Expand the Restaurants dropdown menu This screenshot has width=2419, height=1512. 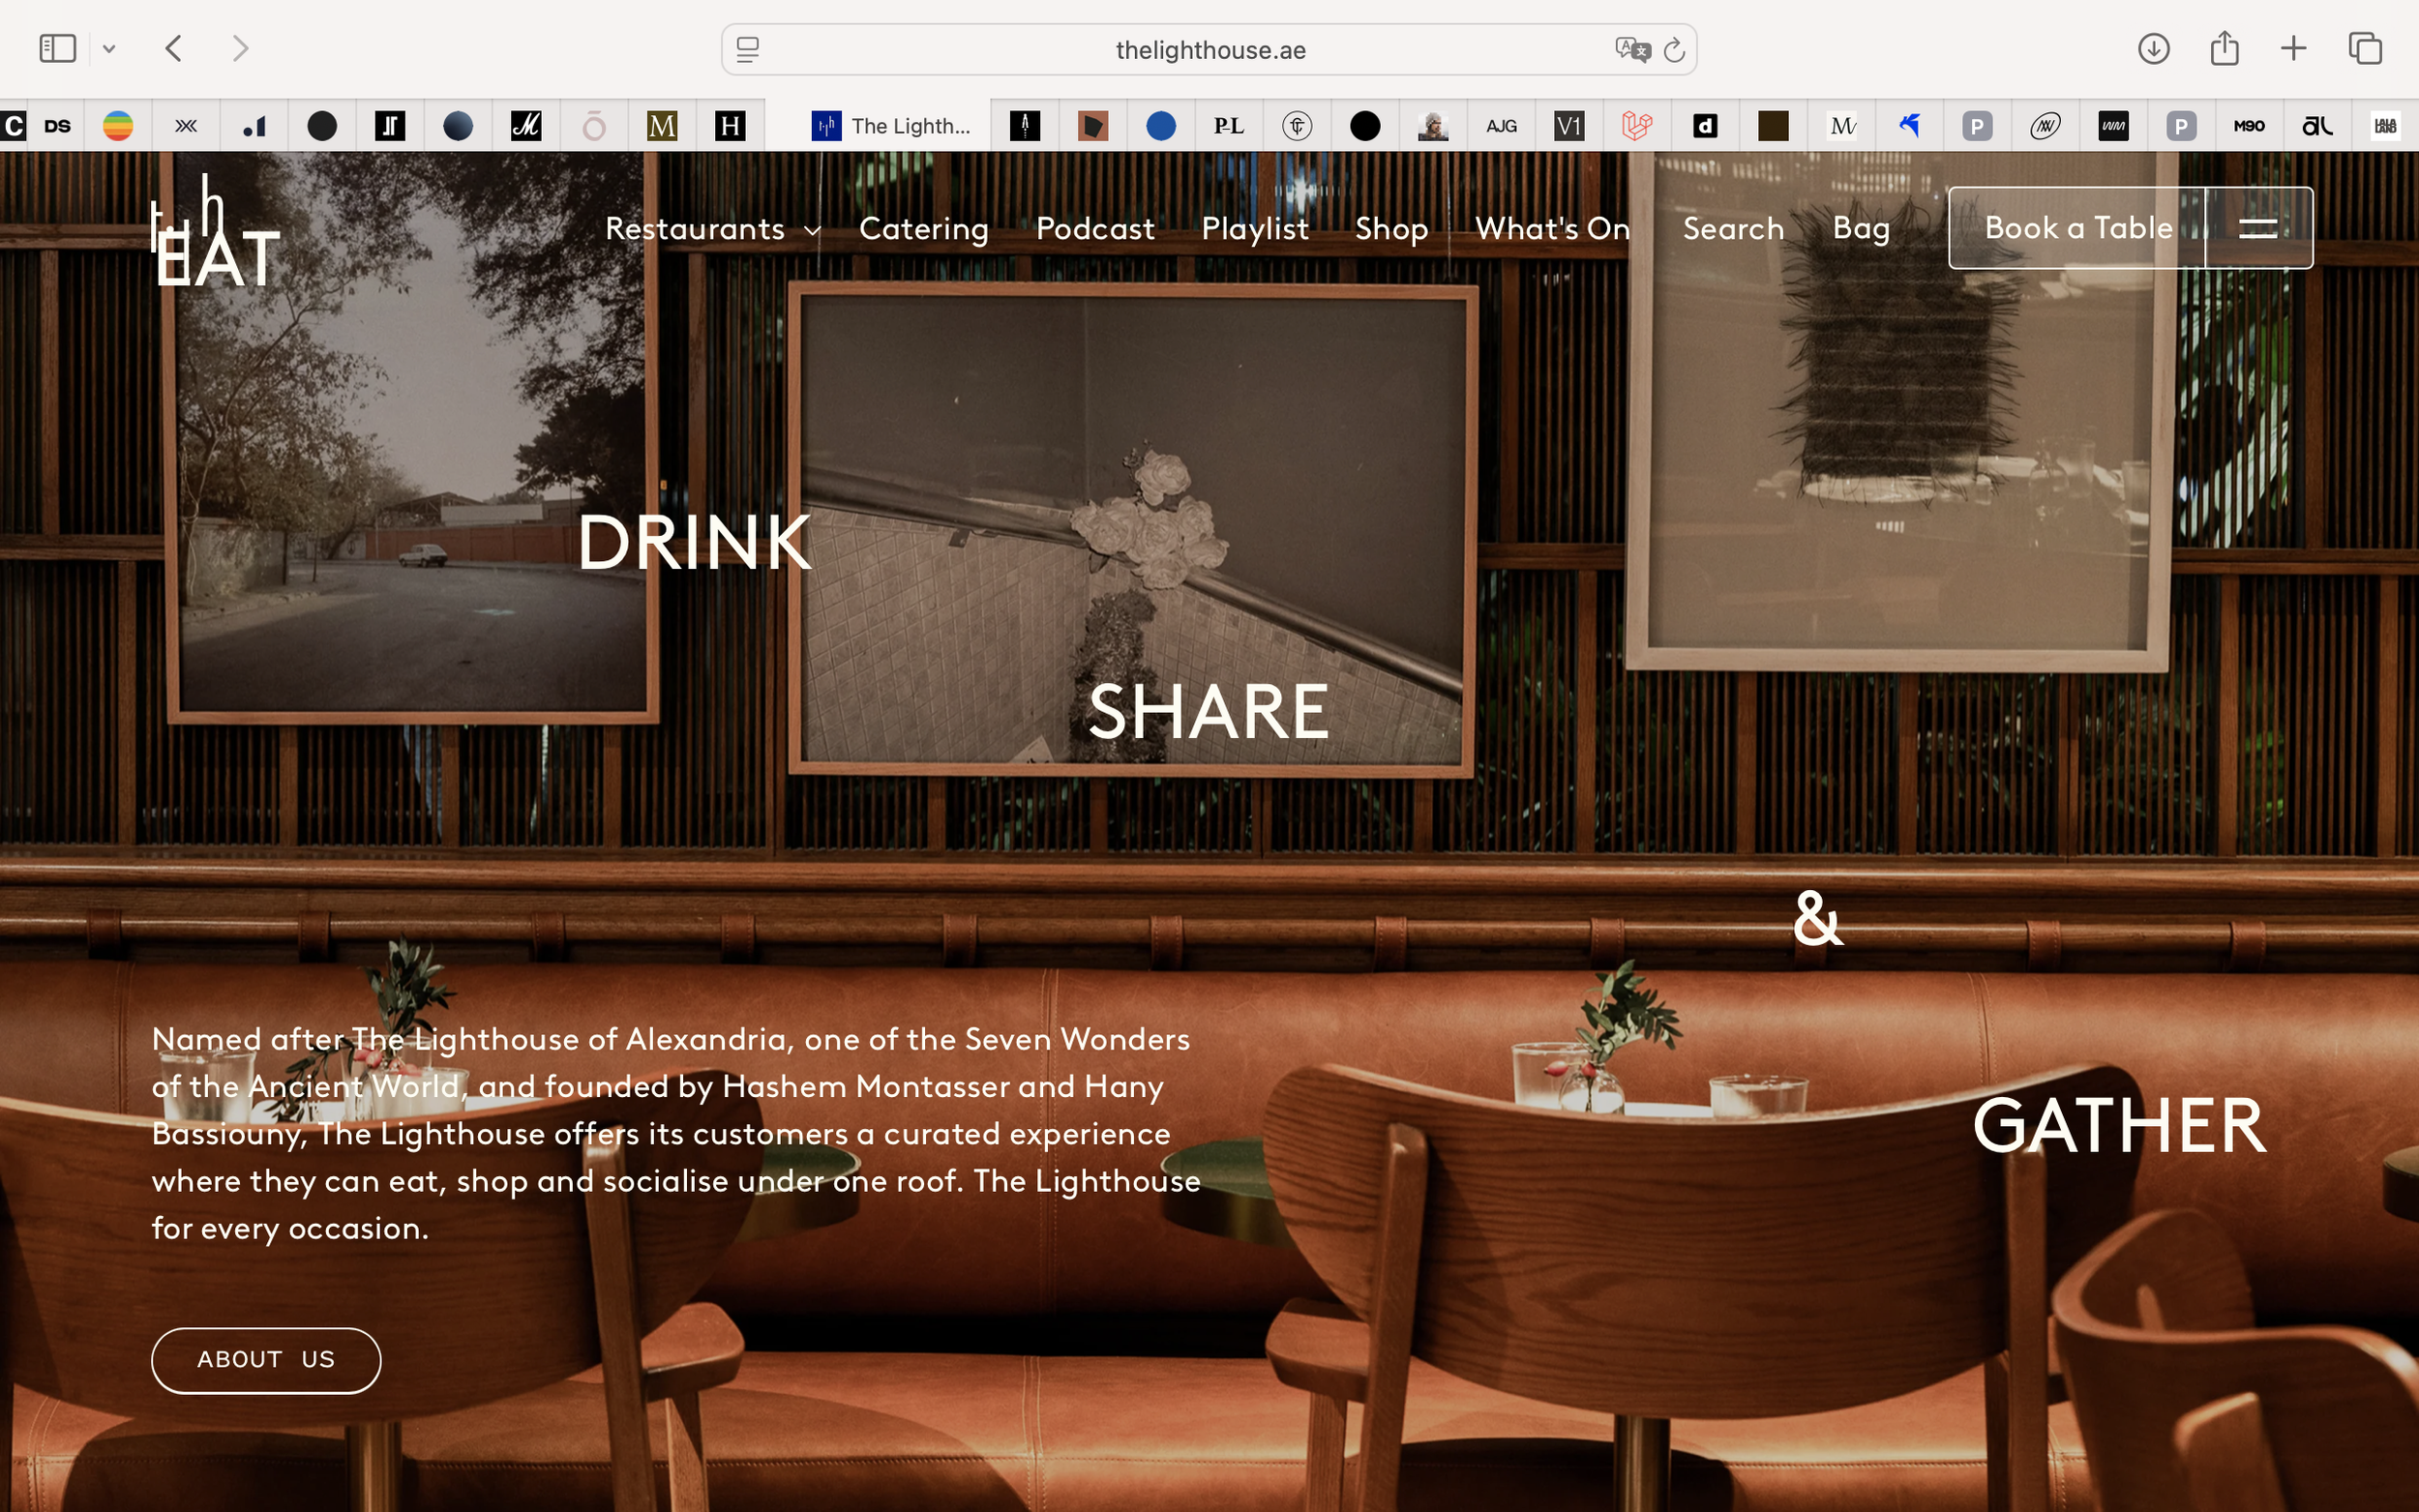coord(712,229)
